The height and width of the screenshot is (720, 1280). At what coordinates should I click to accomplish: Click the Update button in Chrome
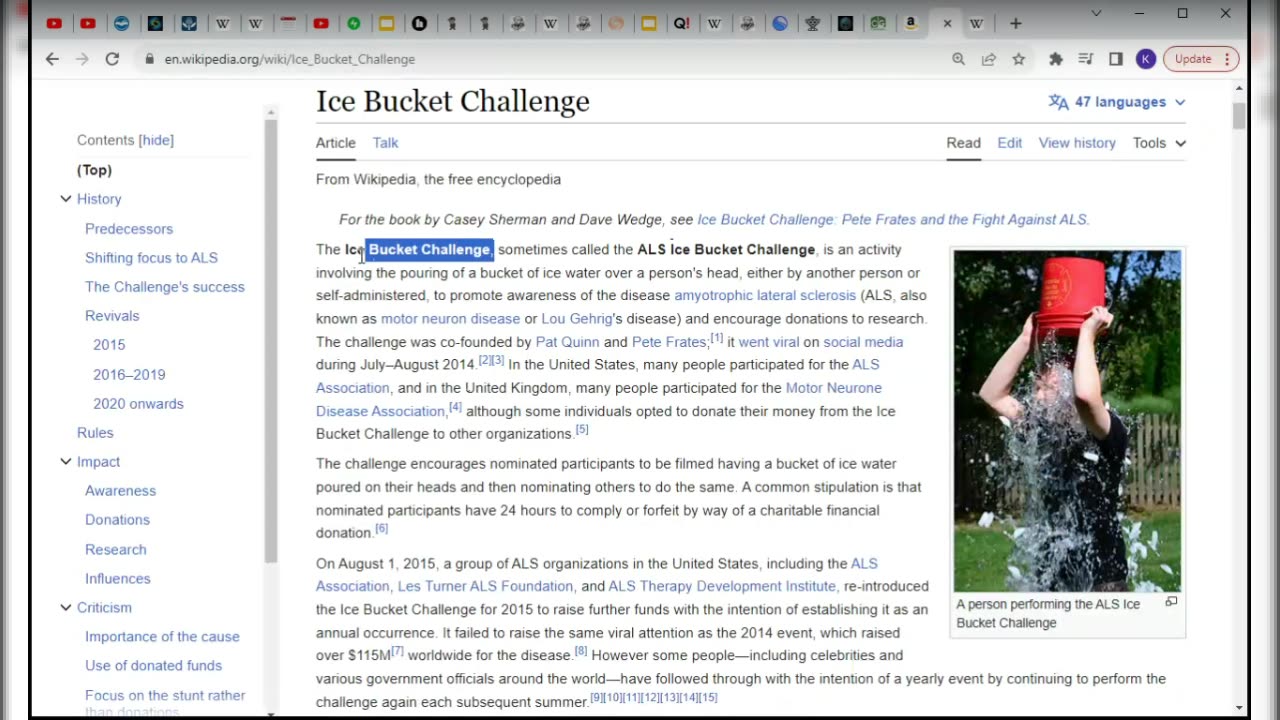(x=1201, y=59)
